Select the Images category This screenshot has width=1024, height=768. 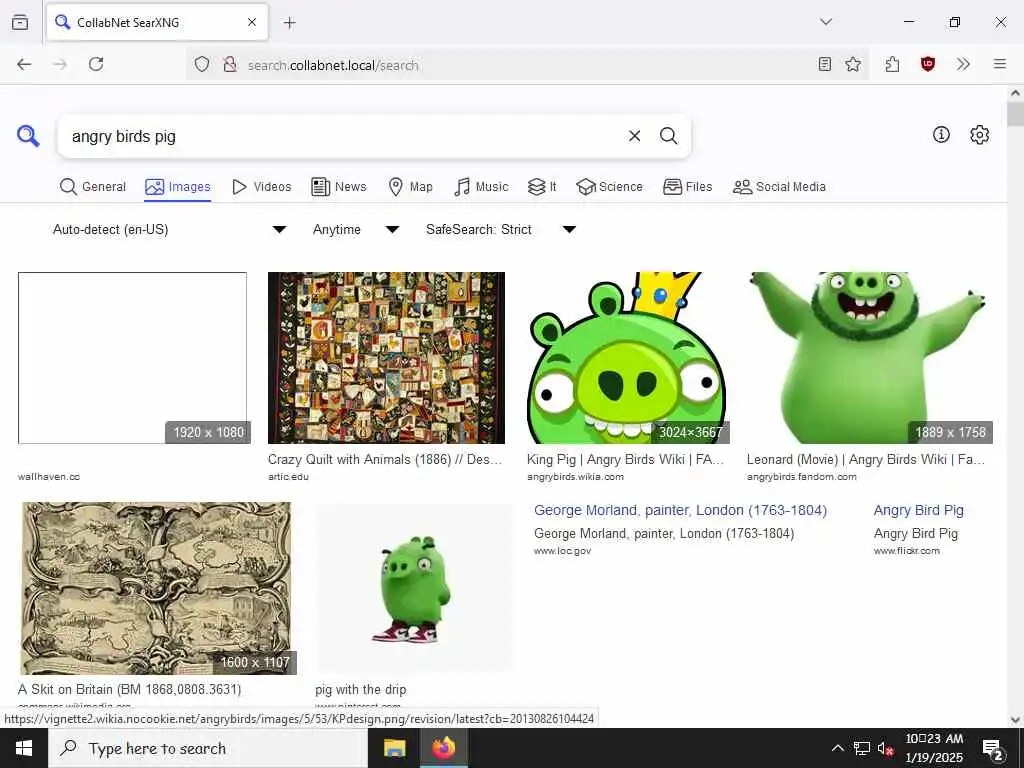point(178,187)
